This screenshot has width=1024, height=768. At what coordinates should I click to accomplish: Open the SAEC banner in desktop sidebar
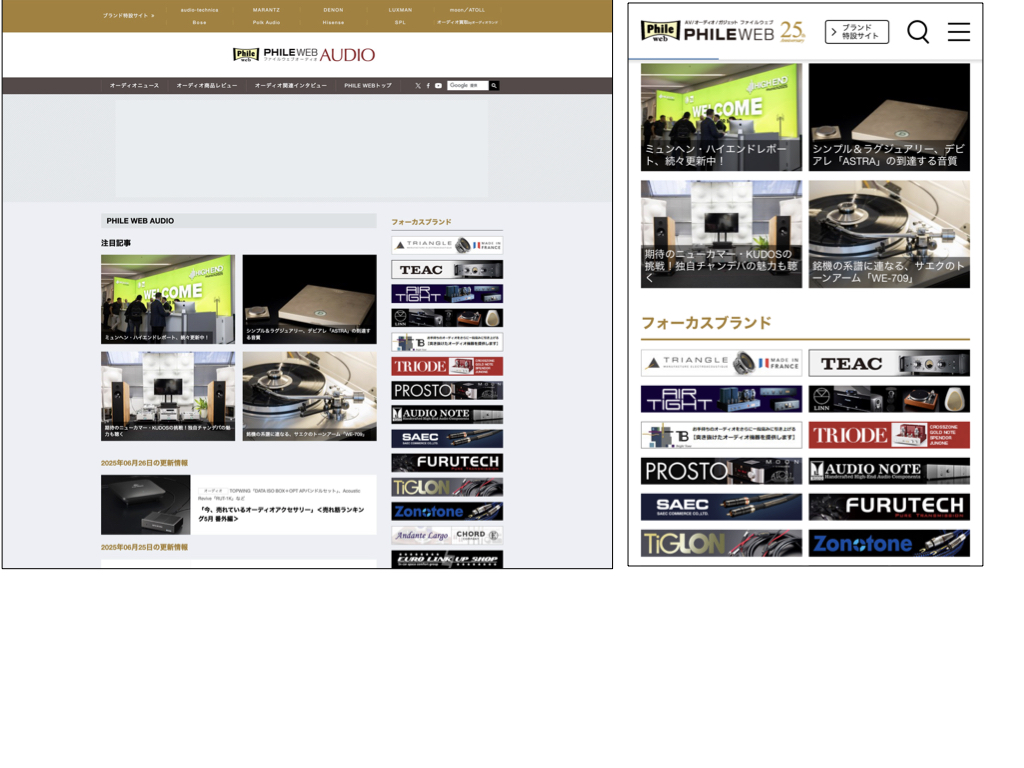[x=447, y=439]
